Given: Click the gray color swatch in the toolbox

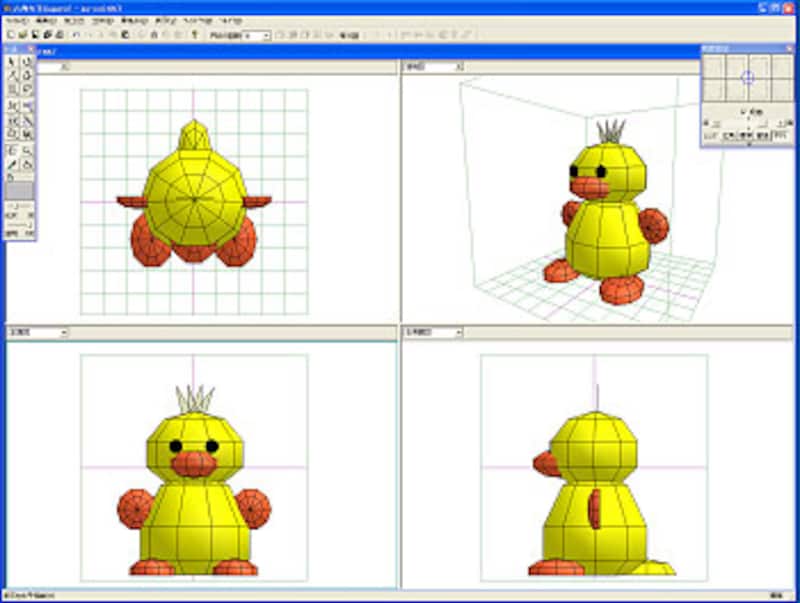Looking at the screenshot, I should click(x=19, y=191).
